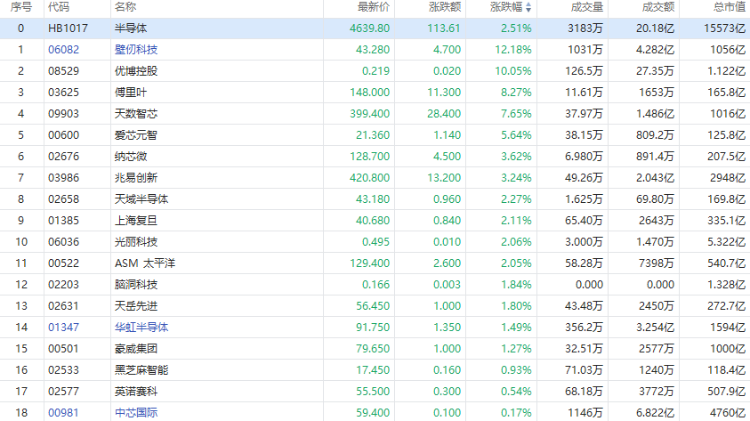The height and width of the screenshot is (421, 750).
Task: Open 壁仞科技 stock link
Action: coord(136,50)
